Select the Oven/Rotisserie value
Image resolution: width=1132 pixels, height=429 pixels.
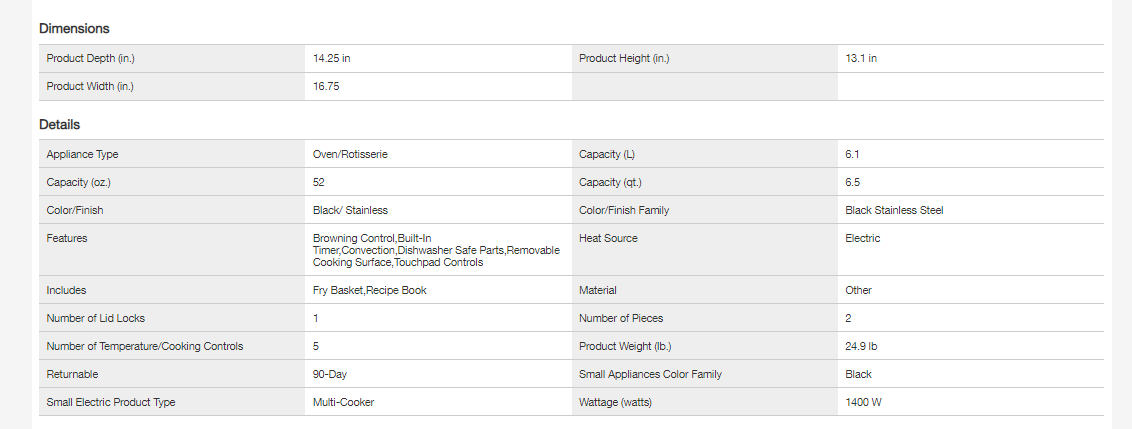pos(350,155)
